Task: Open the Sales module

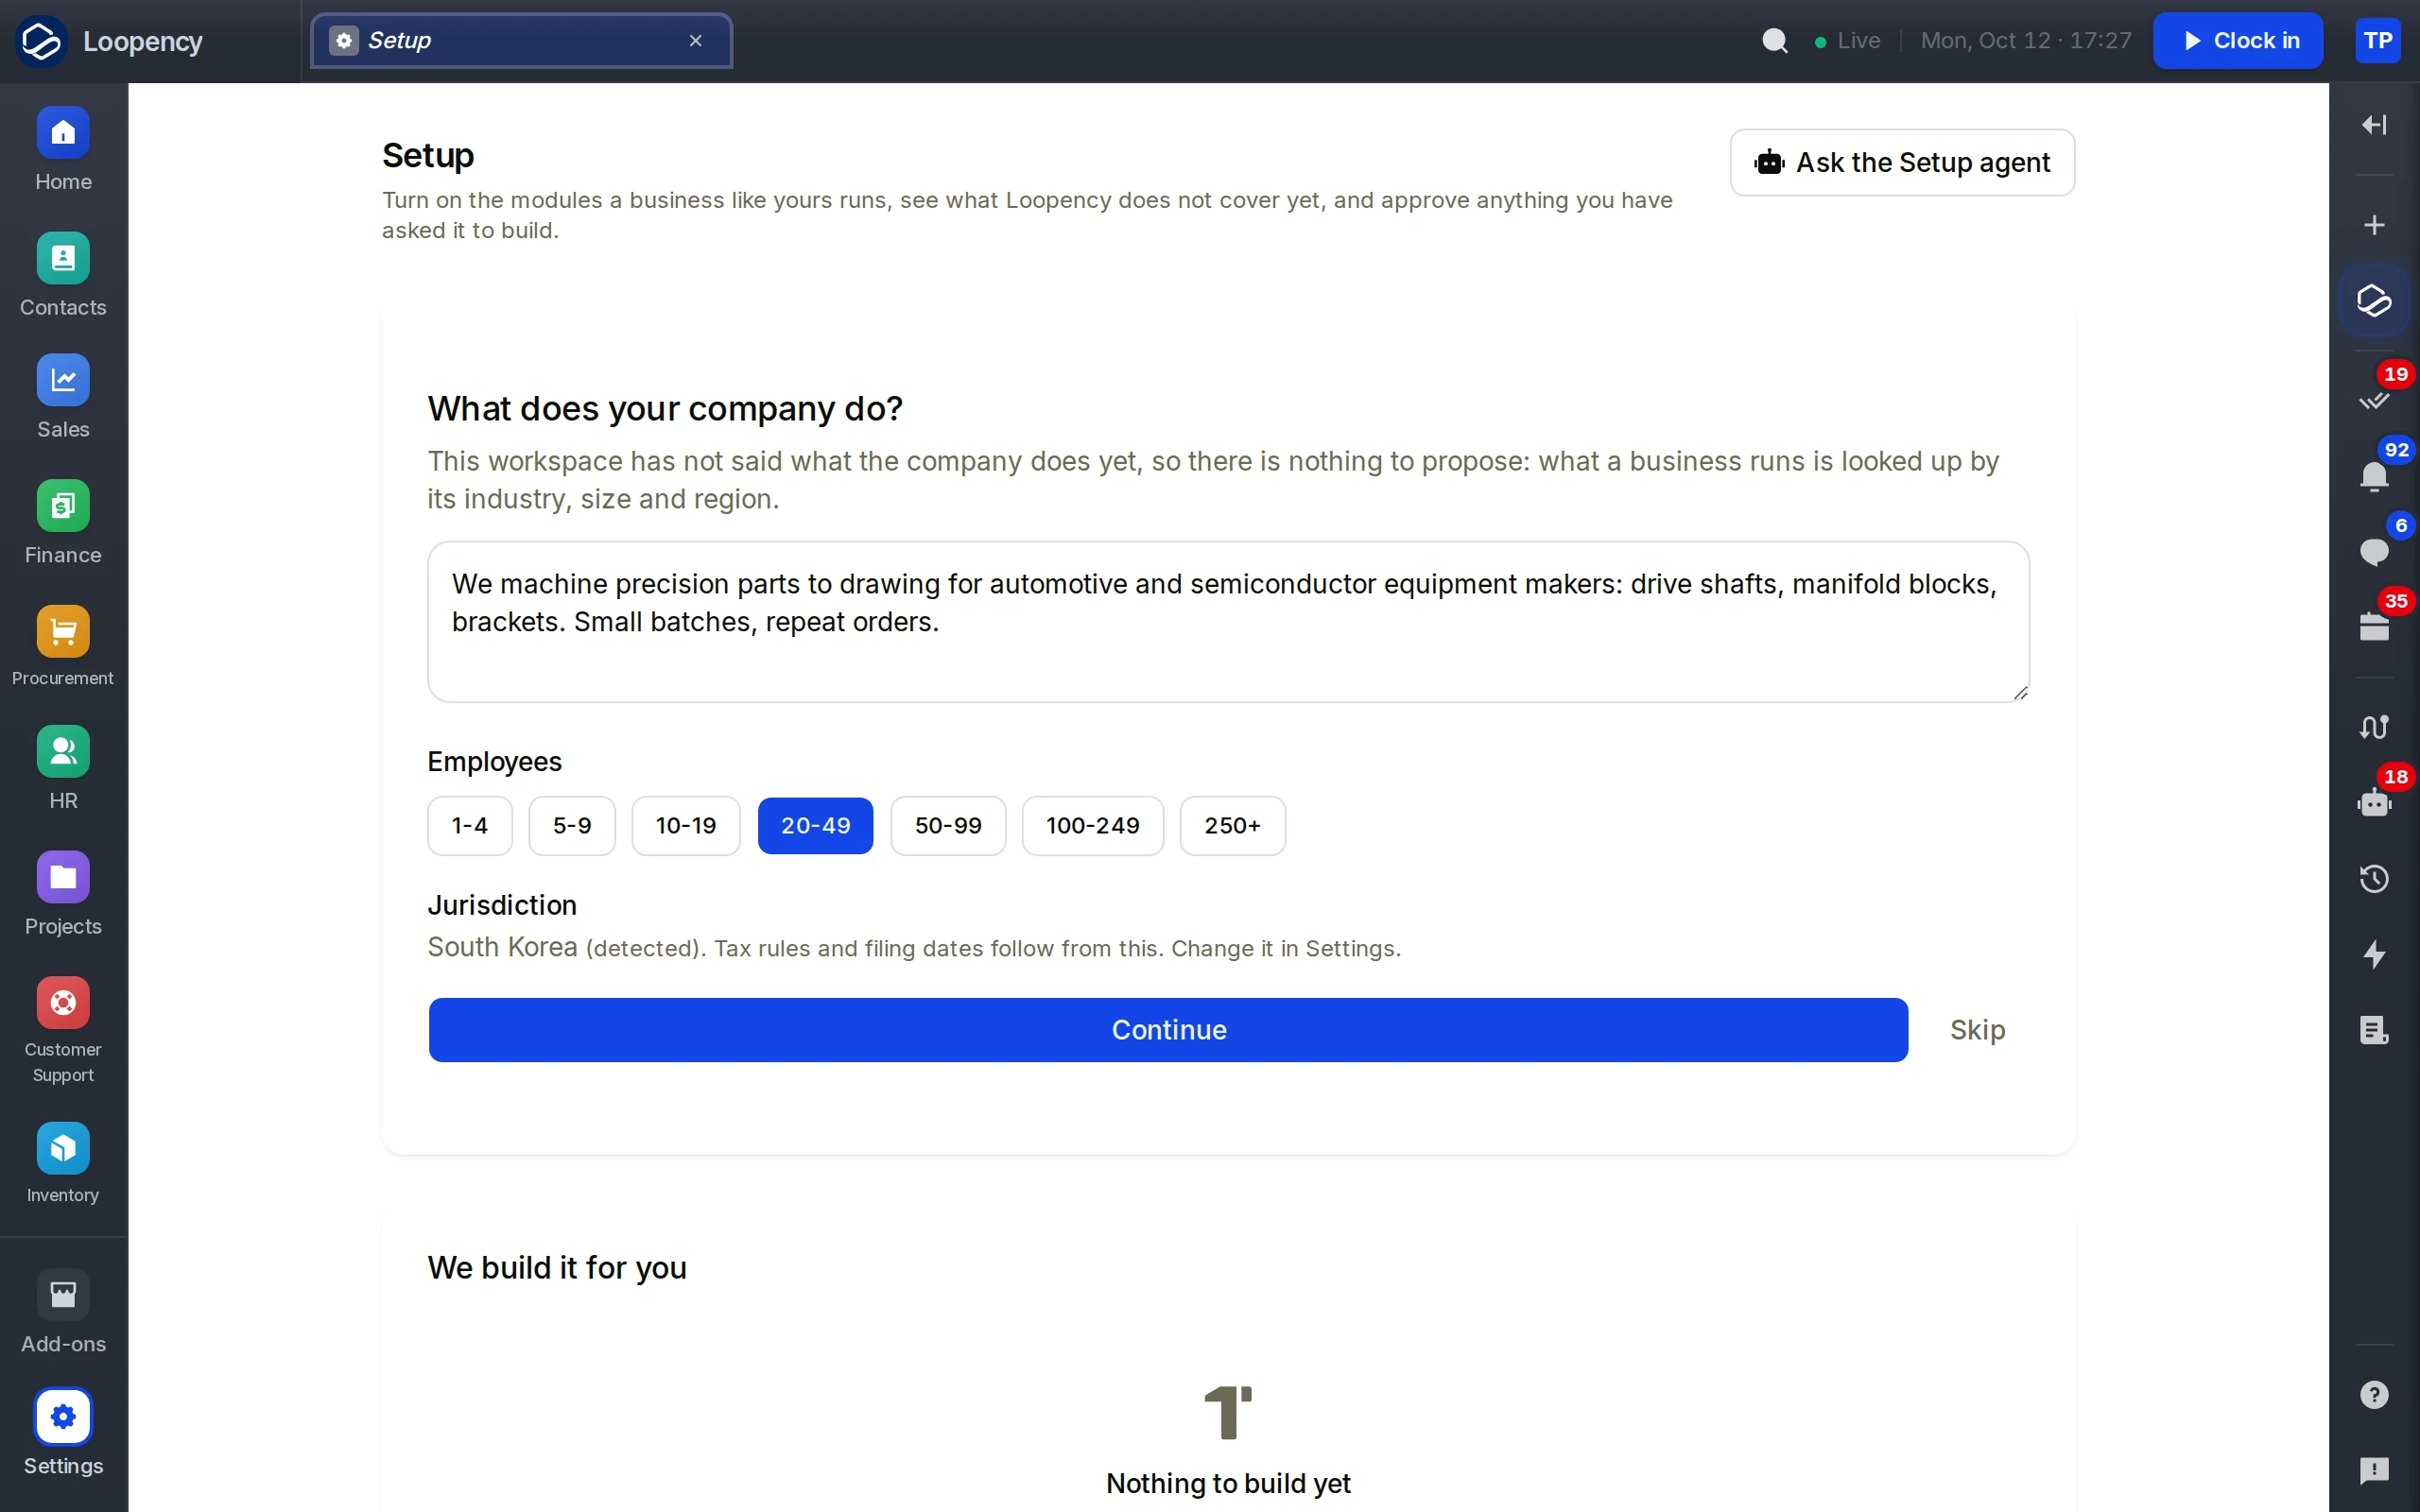Action: 63,398
